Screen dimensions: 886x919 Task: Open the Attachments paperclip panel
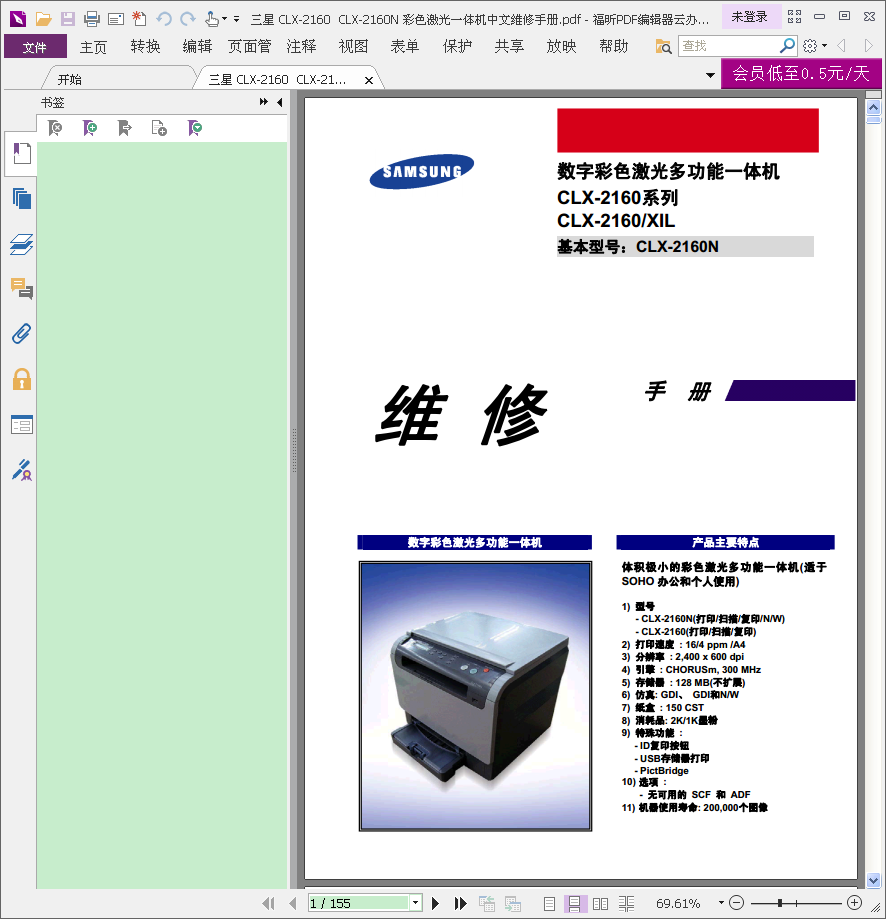[22, 333]
